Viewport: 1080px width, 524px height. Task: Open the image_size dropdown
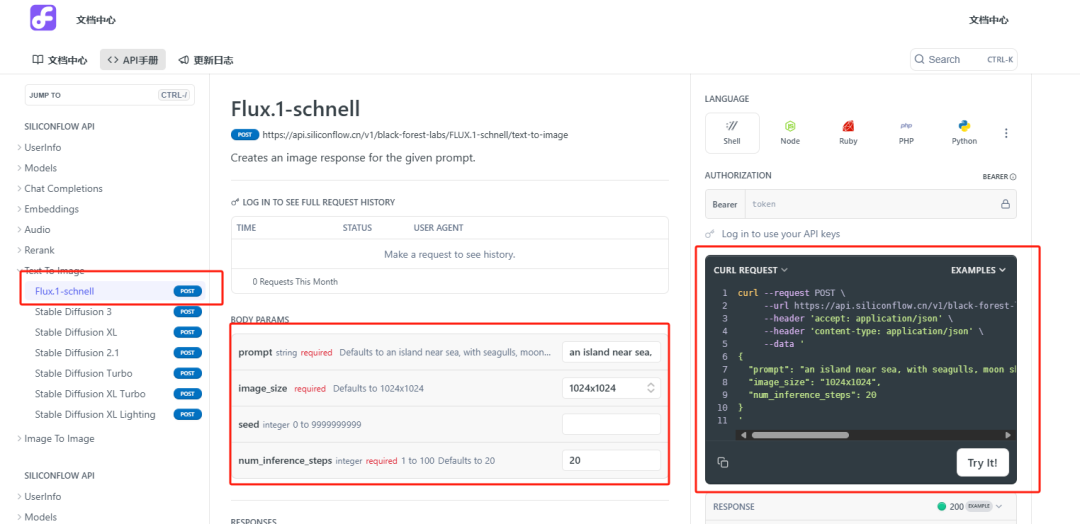(x=611, y=388)
